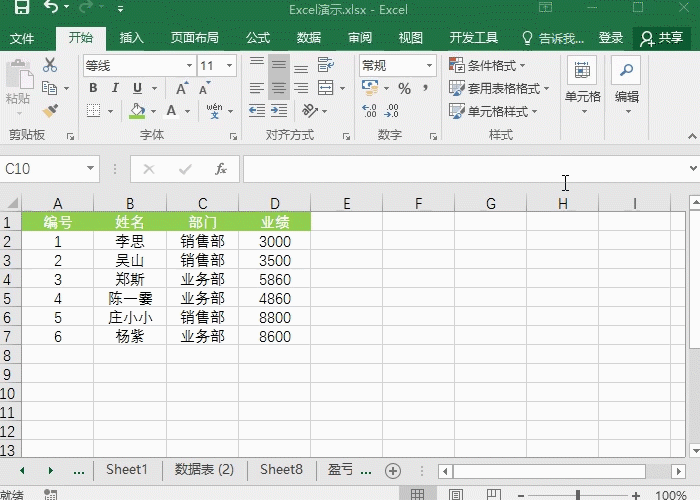Open the font size 11 dropdown

(x=229, y=66)
